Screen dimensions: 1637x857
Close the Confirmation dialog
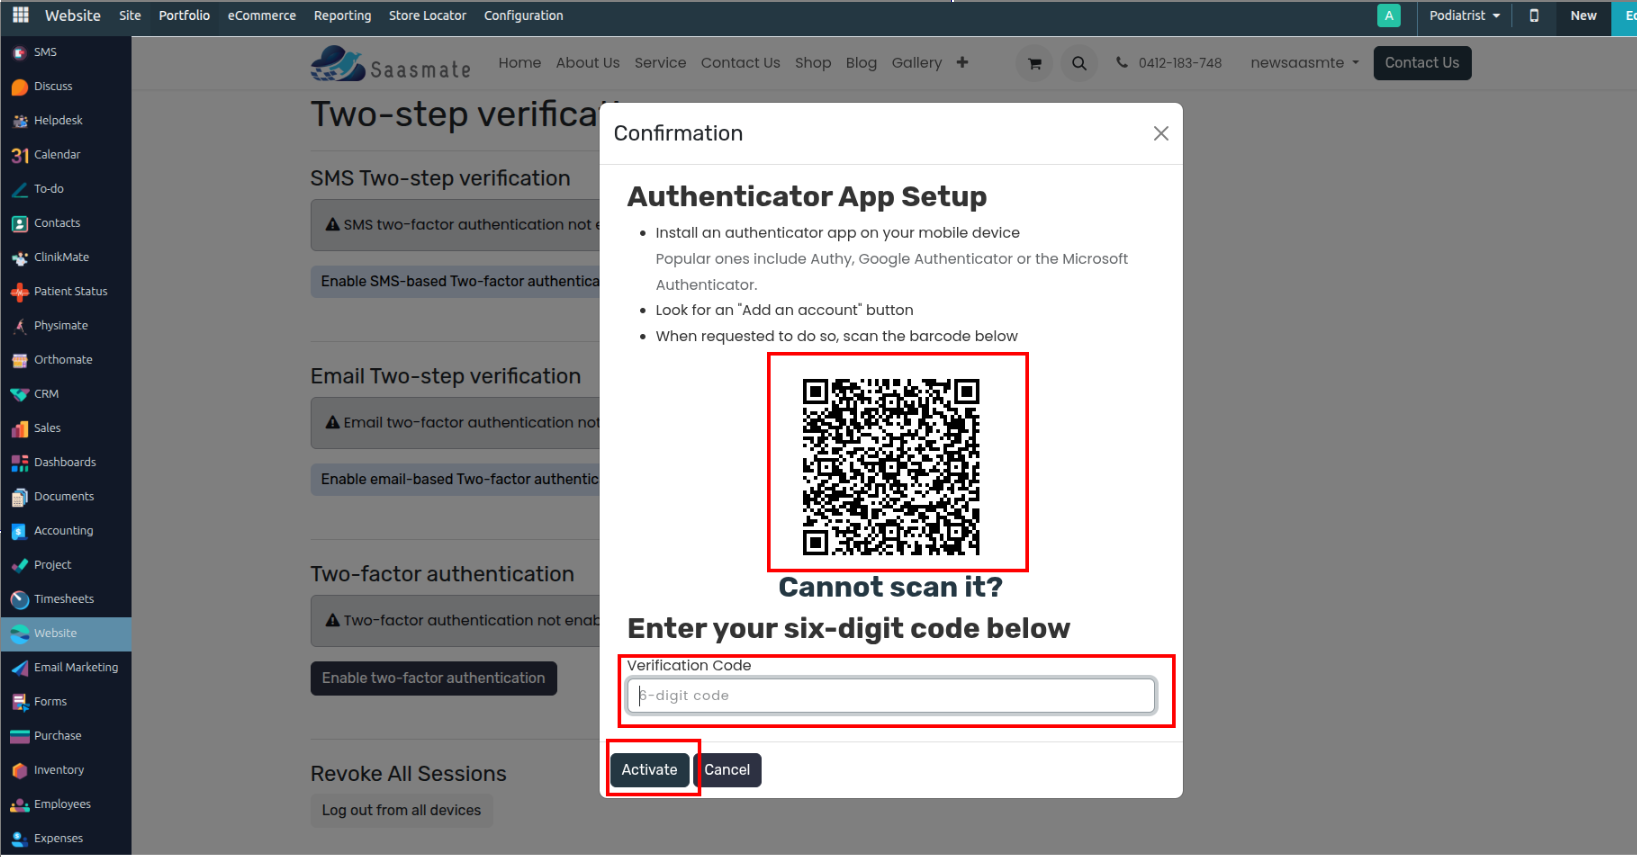[1160, 134]
